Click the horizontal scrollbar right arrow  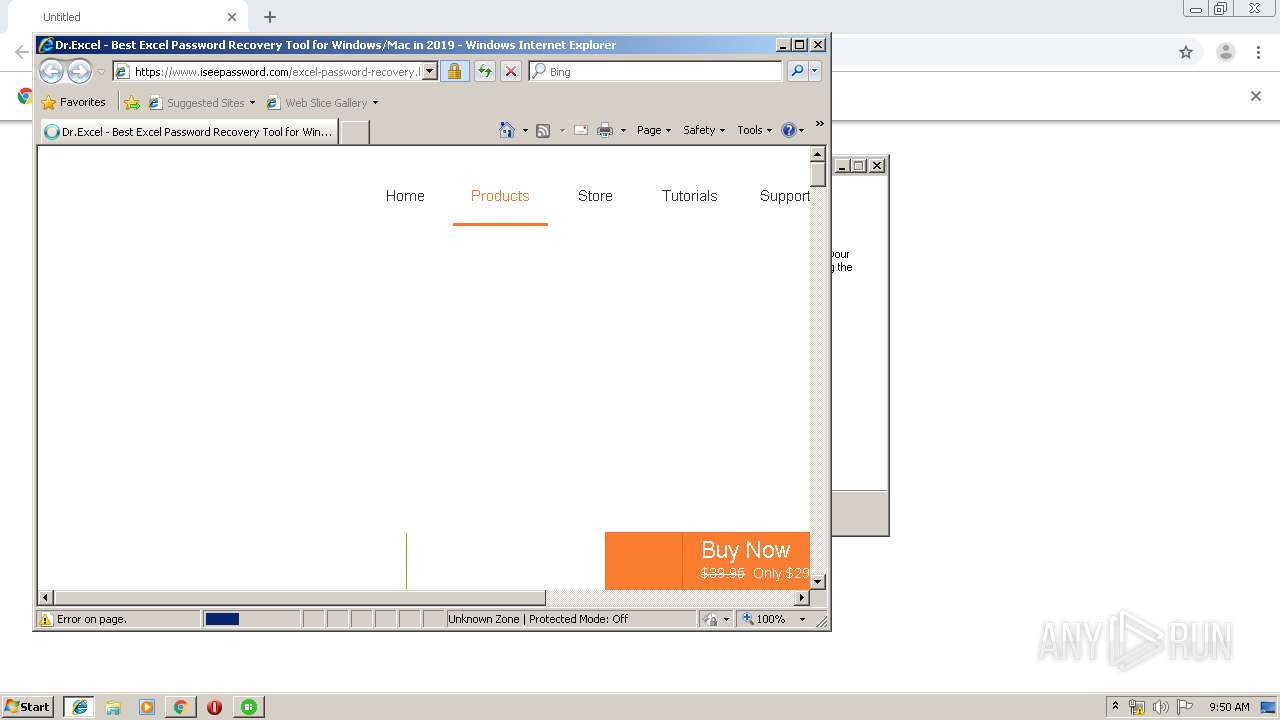click(x=801, y=598)
